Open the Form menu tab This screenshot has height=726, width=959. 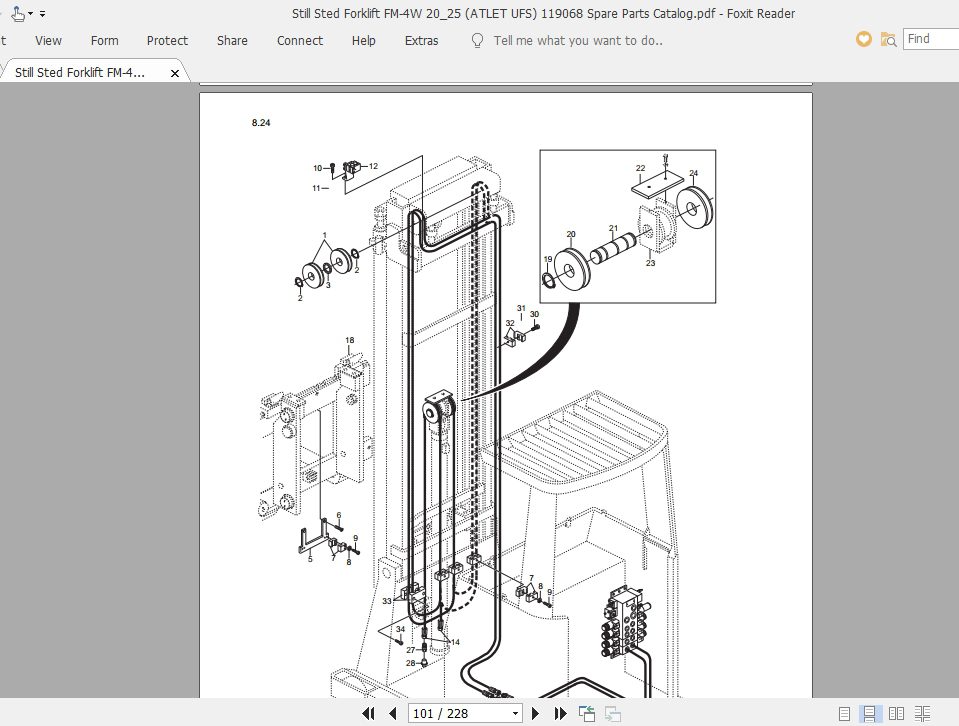(x=105, y=40)
